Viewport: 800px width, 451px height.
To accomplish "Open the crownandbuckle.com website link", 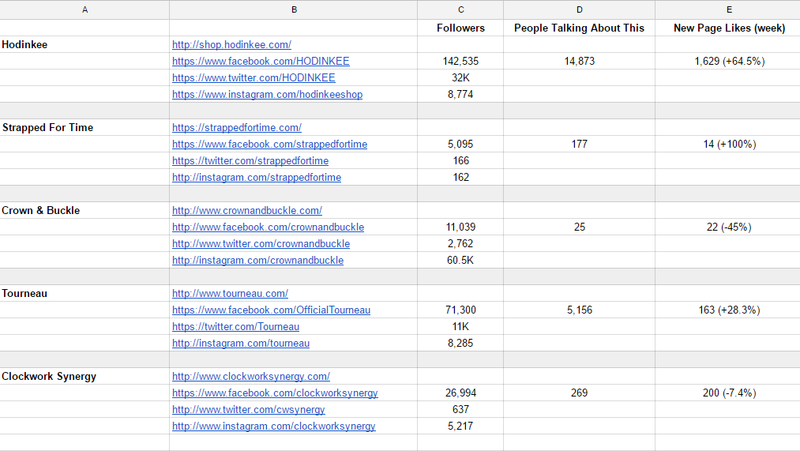I will [247, 211].
